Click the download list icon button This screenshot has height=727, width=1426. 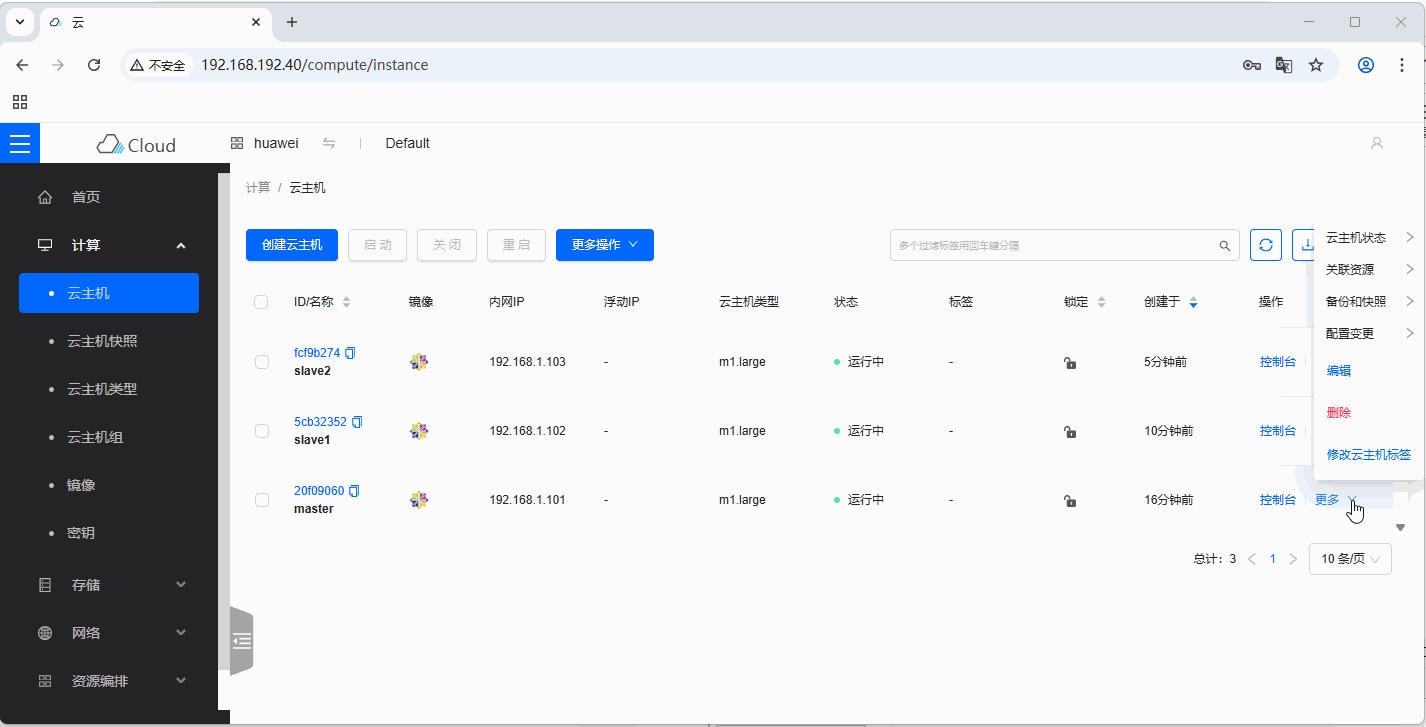[x=1304, y=245]
